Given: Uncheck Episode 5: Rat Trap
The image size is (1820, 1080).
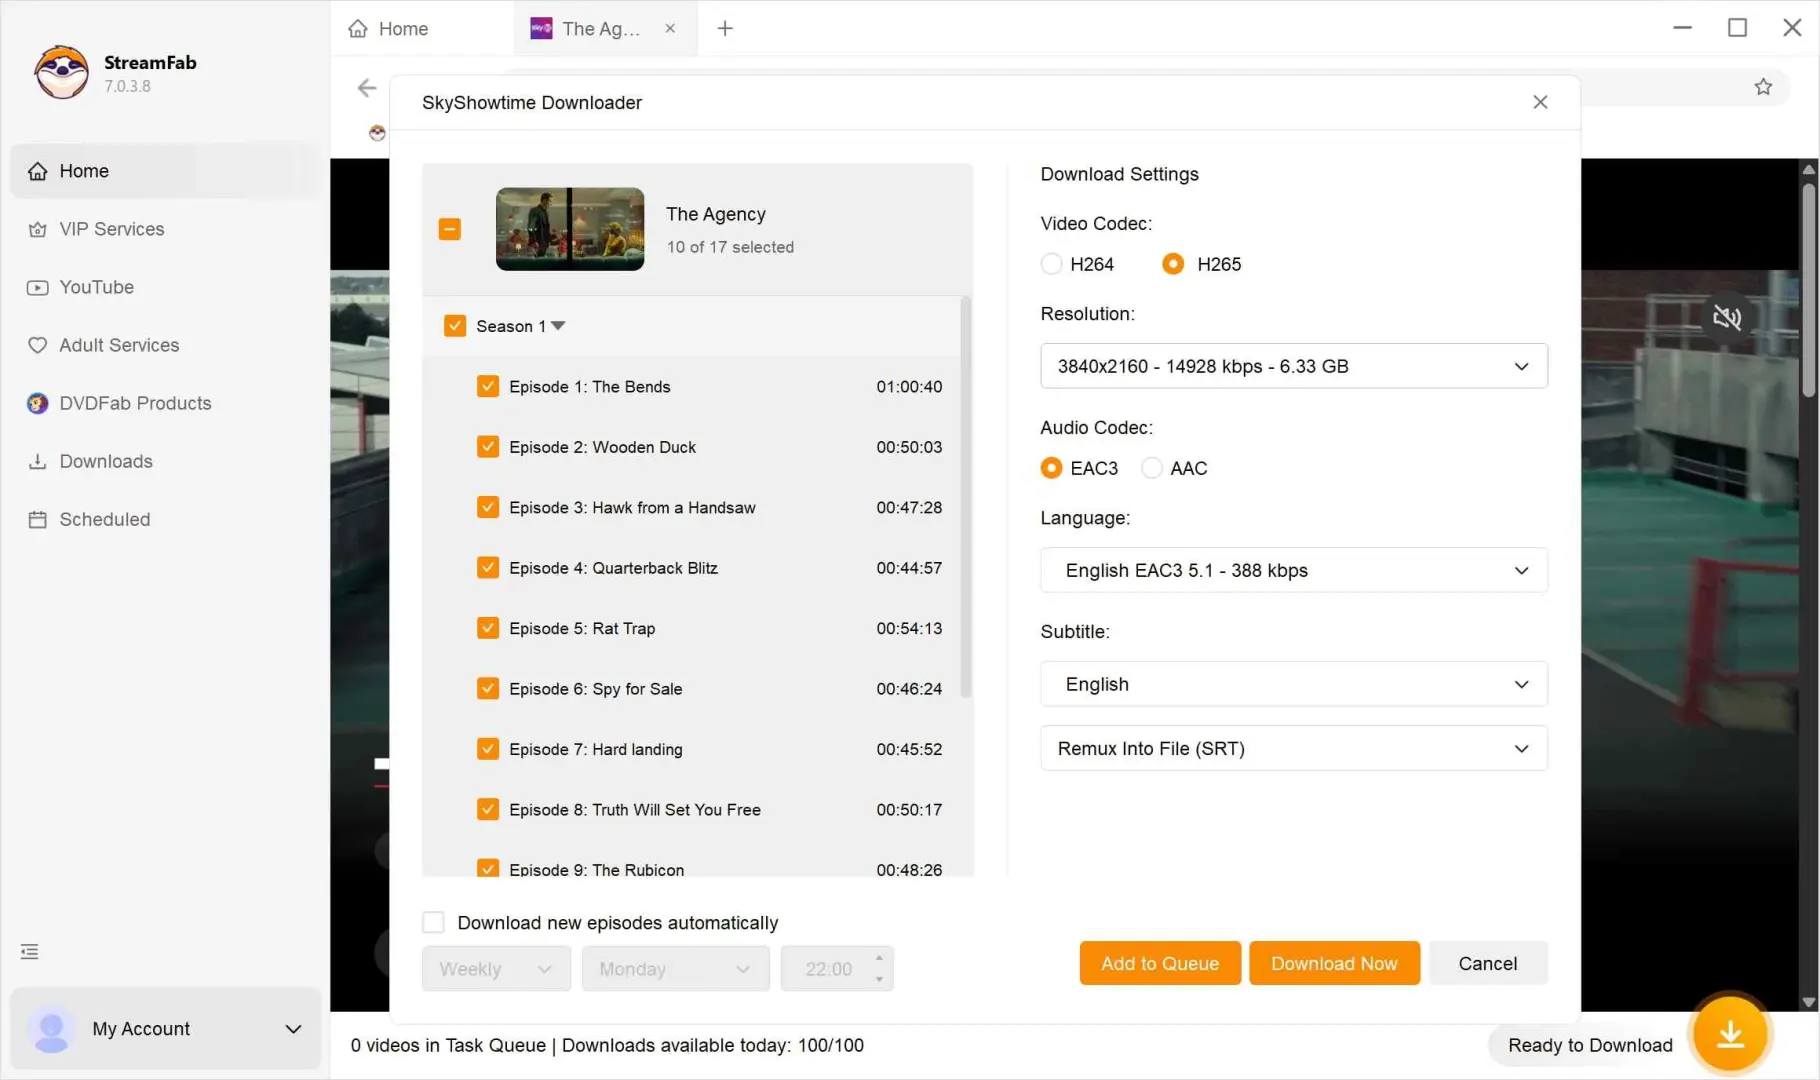Looking at the screenshot, I should click(488, 628).
